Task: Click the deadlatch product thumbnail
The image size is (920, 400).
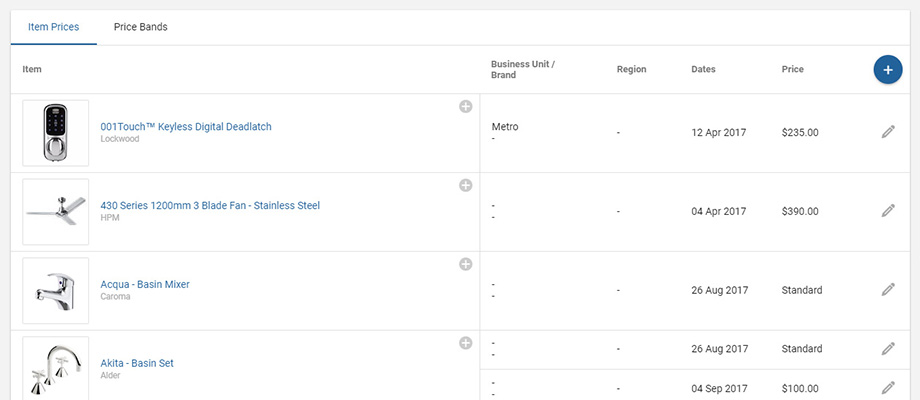Action: 56,133
